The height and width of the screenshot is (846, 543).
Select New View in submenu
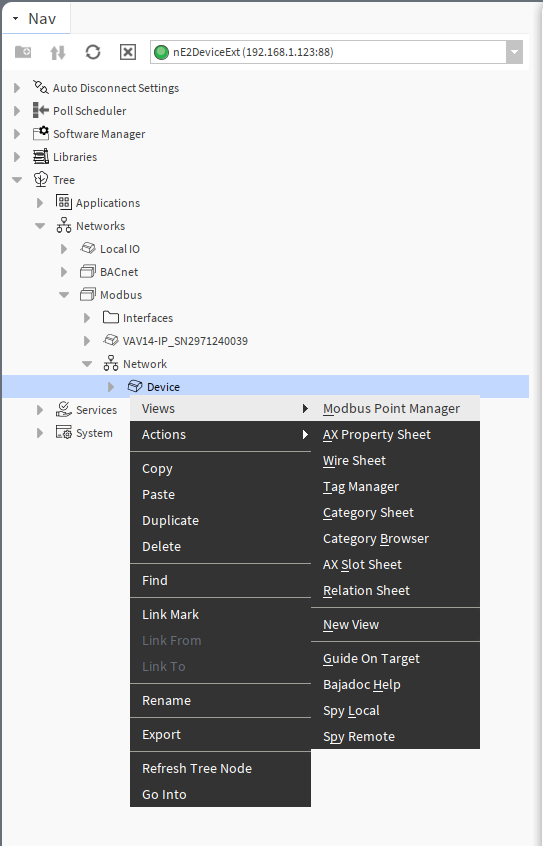(x=395, y=624)
